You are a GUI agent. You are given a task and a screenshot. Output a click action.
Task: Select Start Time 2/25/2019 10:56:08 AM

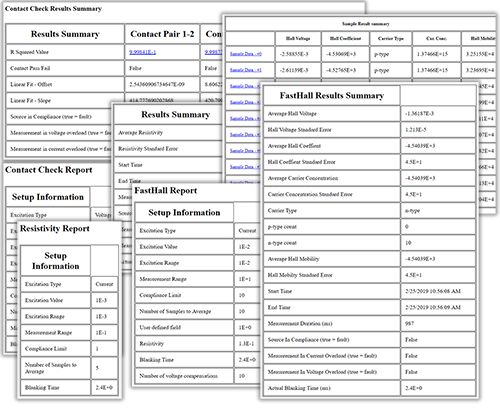433,291
